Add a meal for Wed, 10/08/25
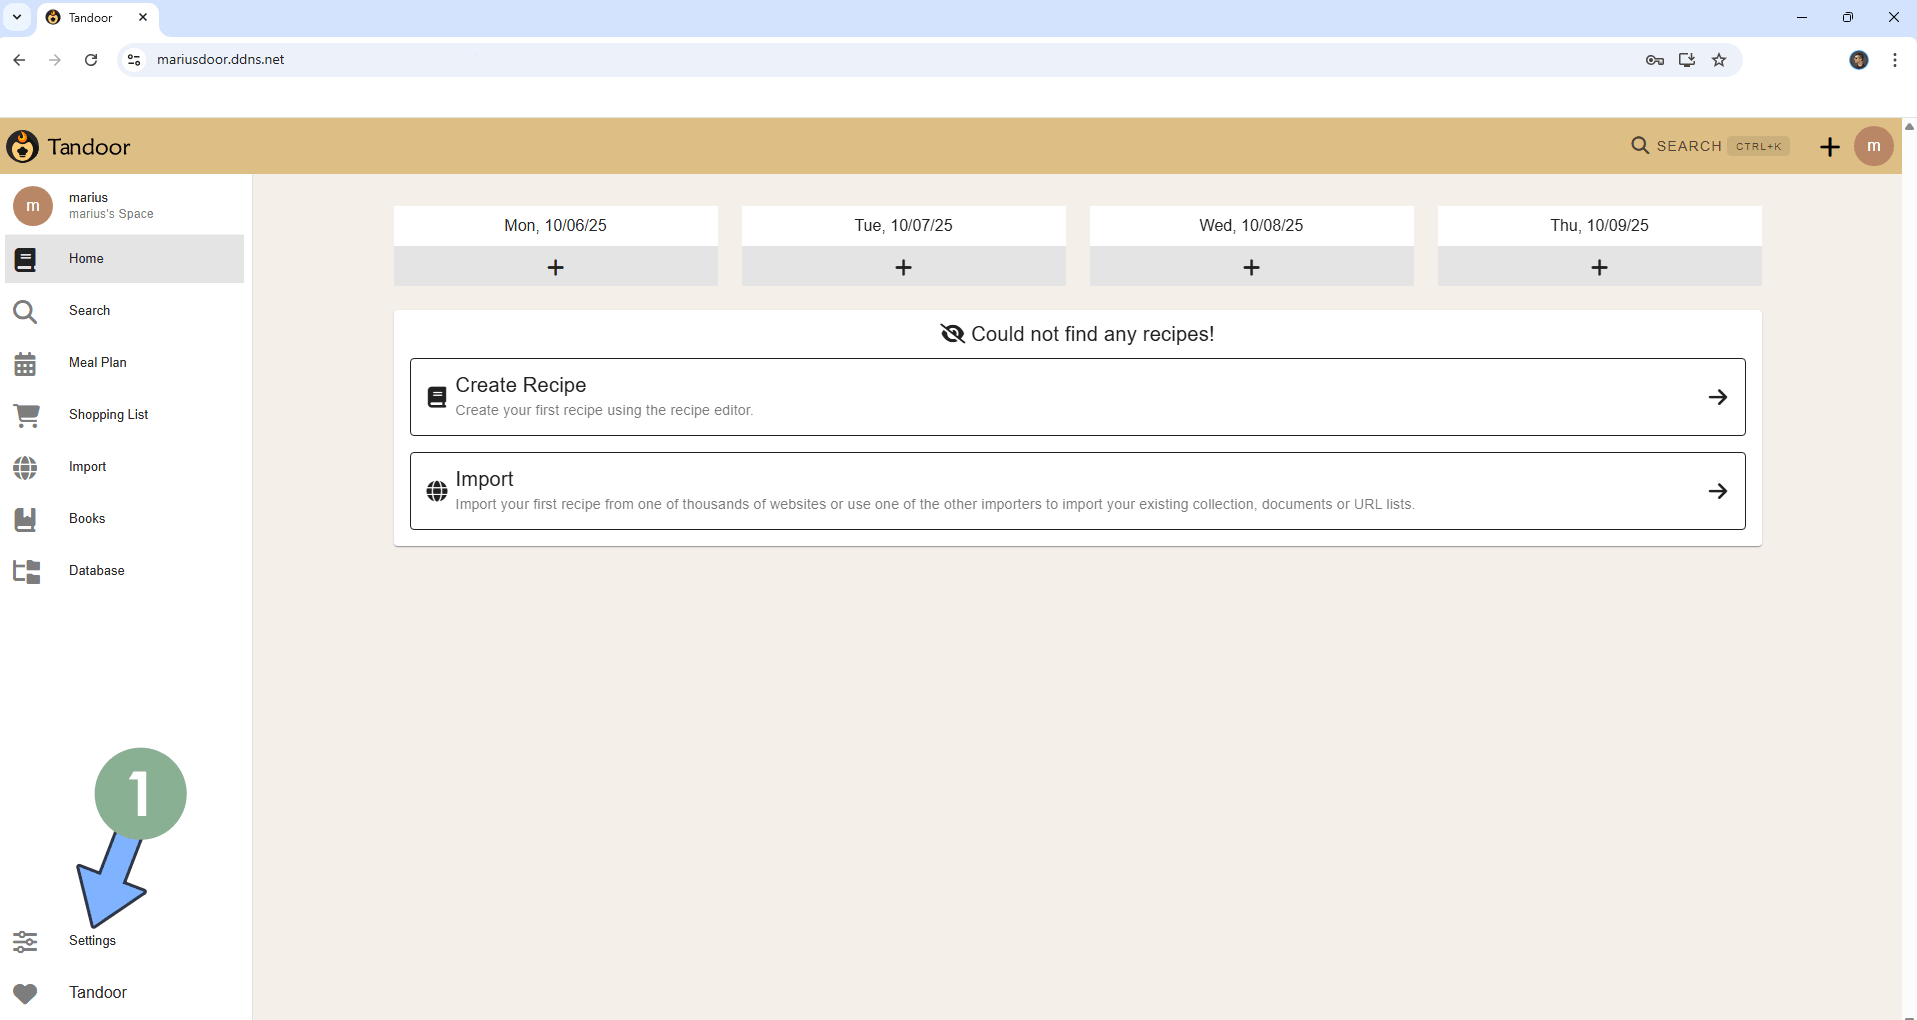The image size is (1917, 1020). pyautogui.click(x=1251, y=267)
